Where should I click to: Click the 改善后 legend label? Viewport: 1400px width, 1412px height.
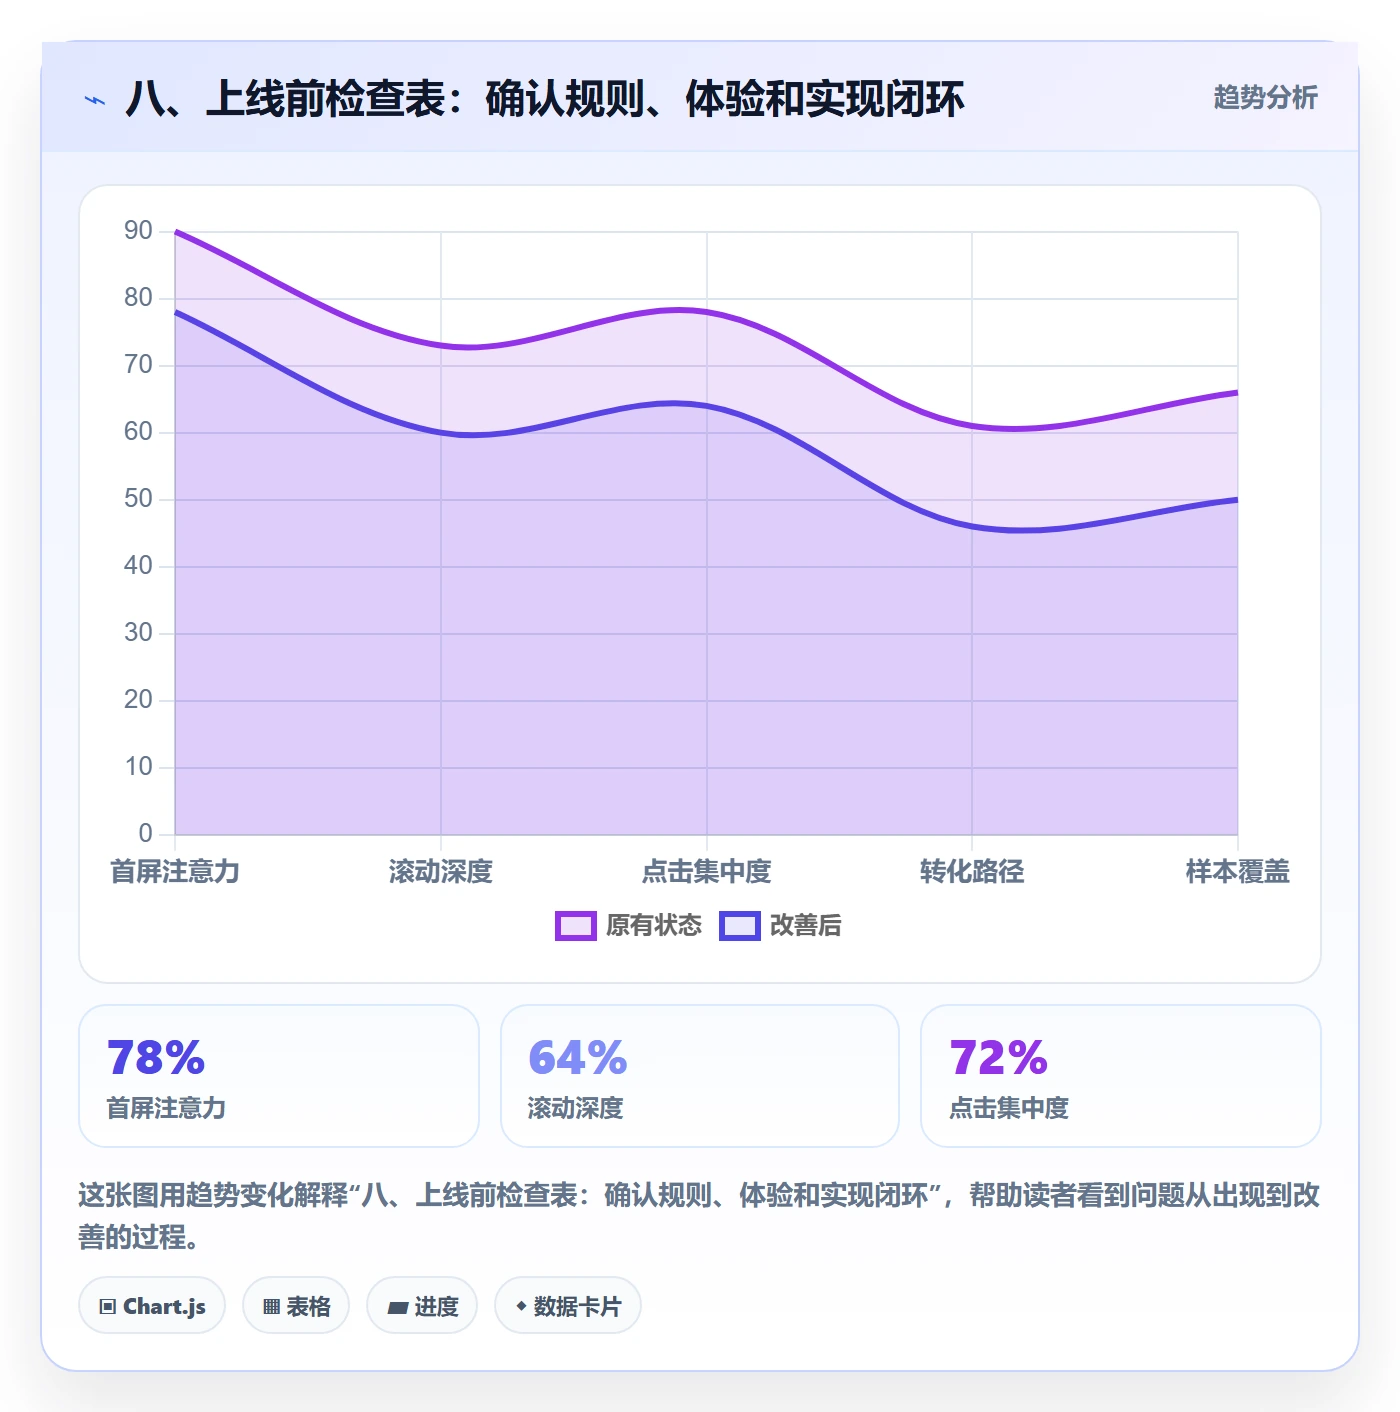coord(806,926)
